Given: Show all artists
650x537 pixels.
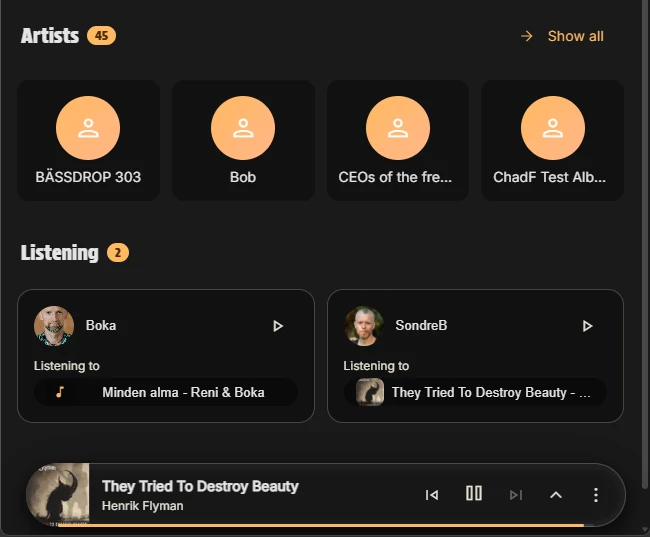Looking at the screenshot, I should coord(562,36).
